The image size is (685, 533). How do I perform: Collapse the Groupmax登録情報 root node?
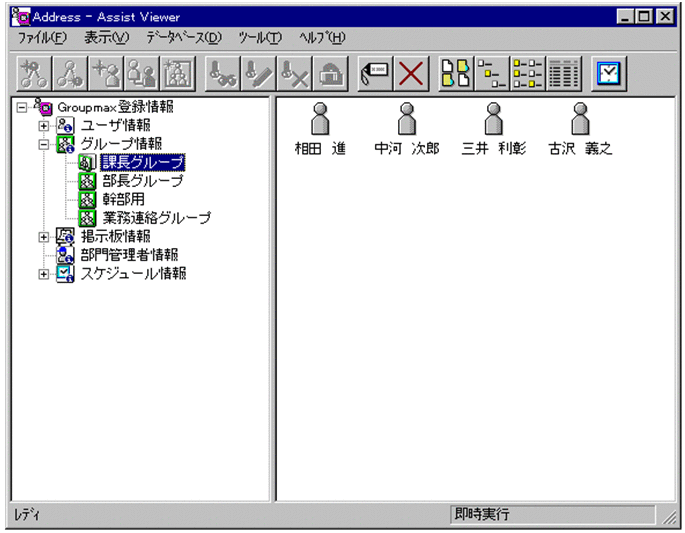click(21, 107)
